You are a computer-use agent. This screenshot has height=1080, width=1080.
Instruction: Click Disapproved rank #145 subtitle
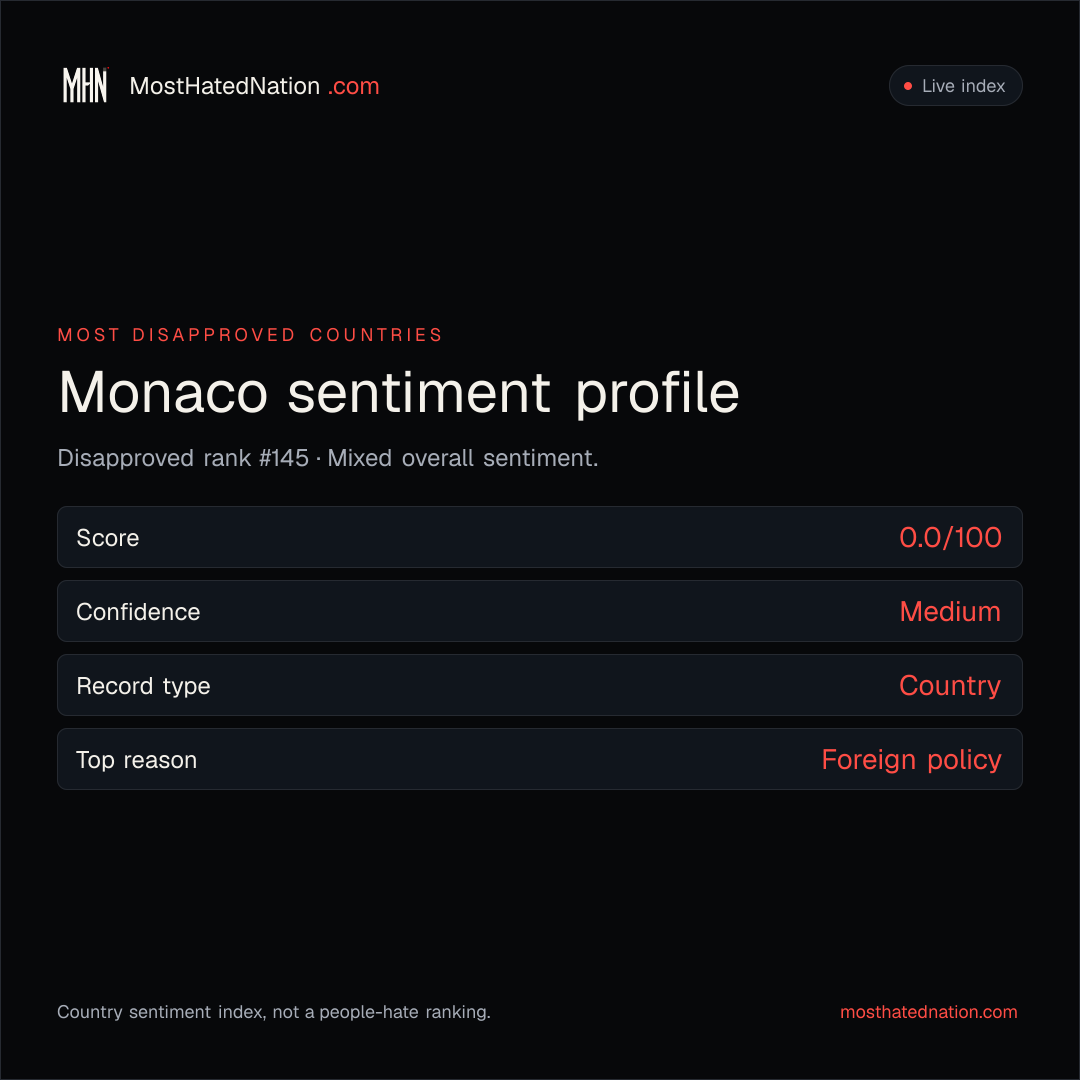(x=183, y=458)
